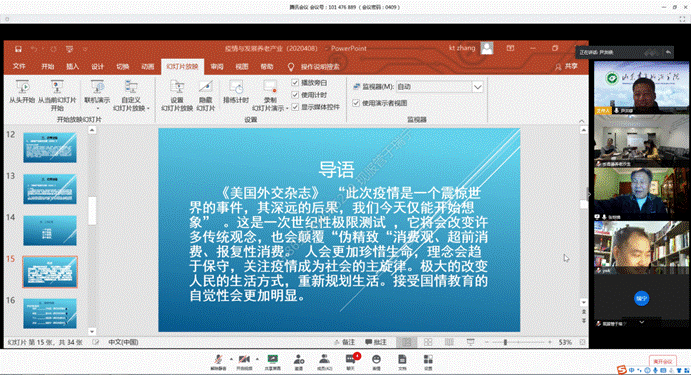Click the Redo icon in quick access toolbar

(53, 49)
